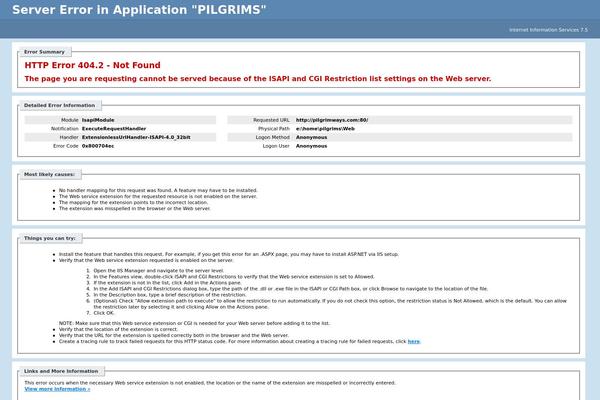The width and height of the screenshot is (600, 400).
Task: Click the 'Requested URL' field label
Action: (271, 120)
